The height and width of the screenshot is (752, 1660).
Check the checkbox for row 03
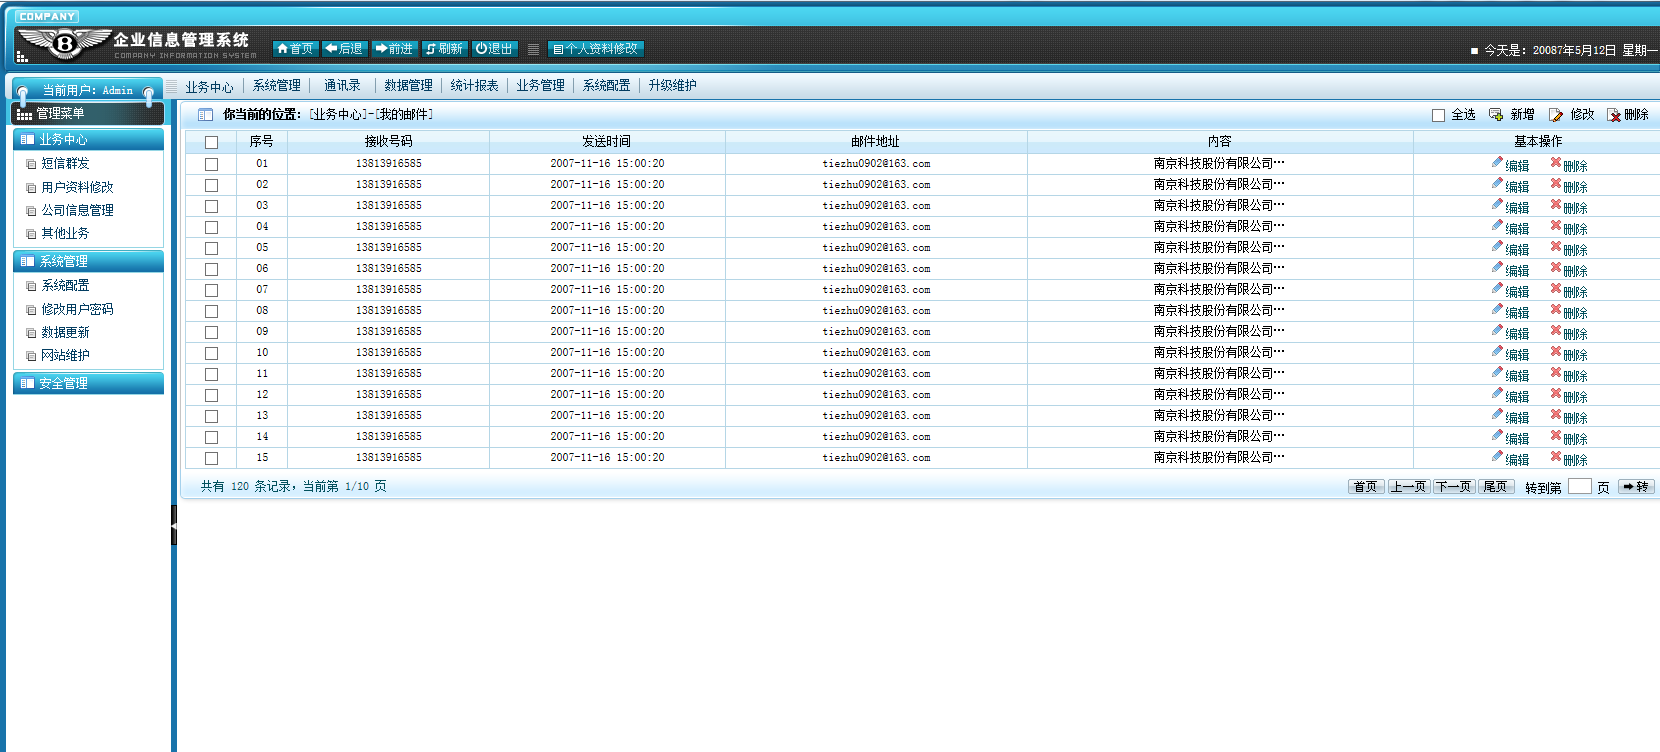[211, 206]
